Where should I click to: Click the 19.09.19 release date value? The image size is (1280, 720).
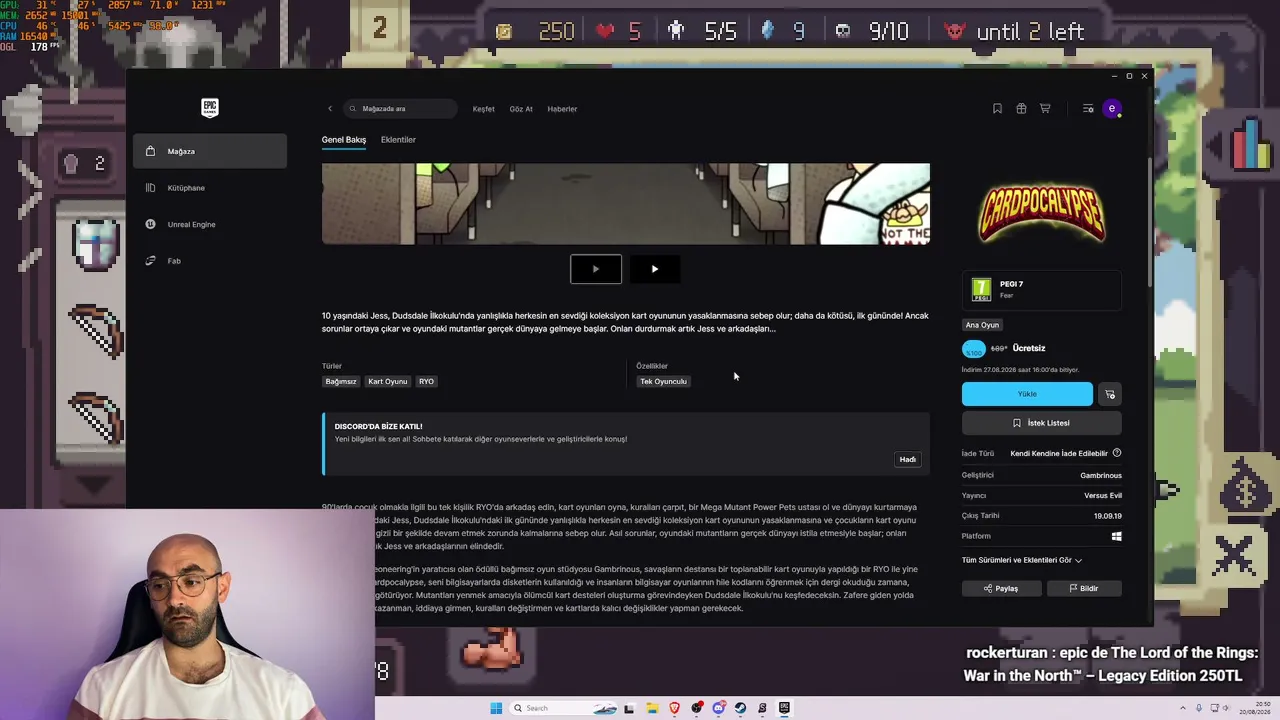click(x=1108, y=516)
